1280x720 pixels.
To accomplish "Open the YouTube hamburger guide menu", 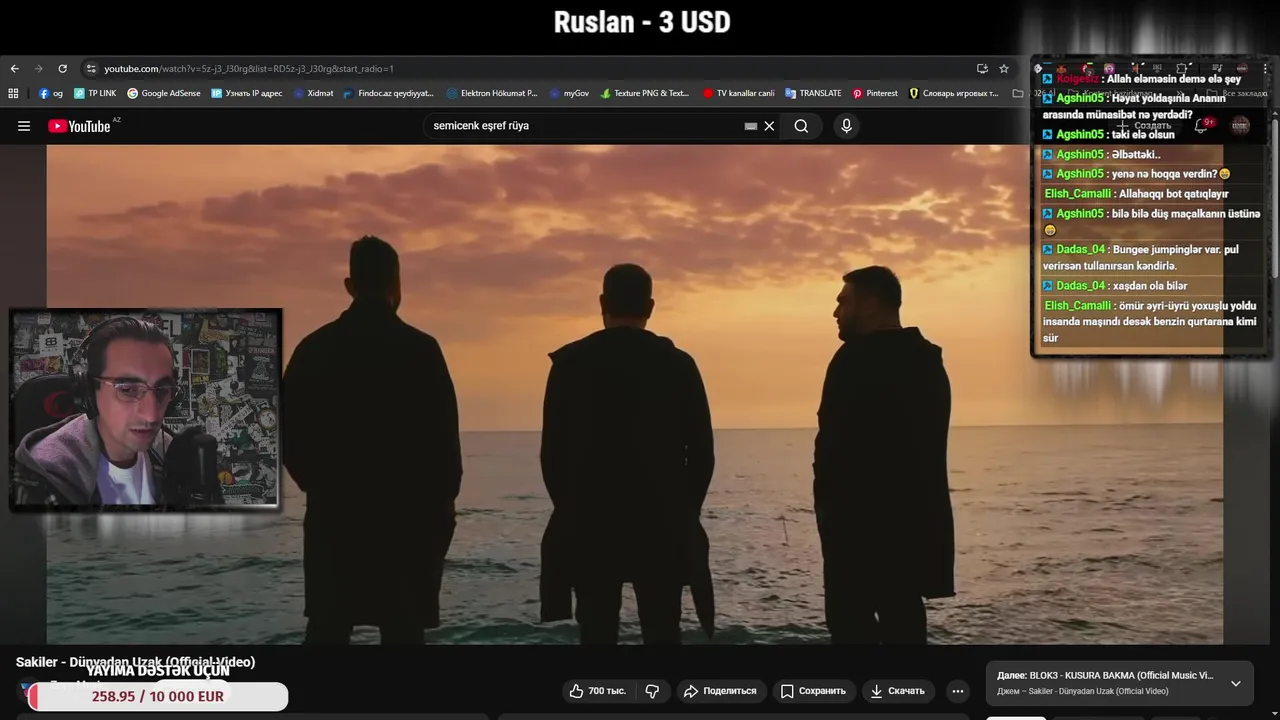I will coord(24,126).
